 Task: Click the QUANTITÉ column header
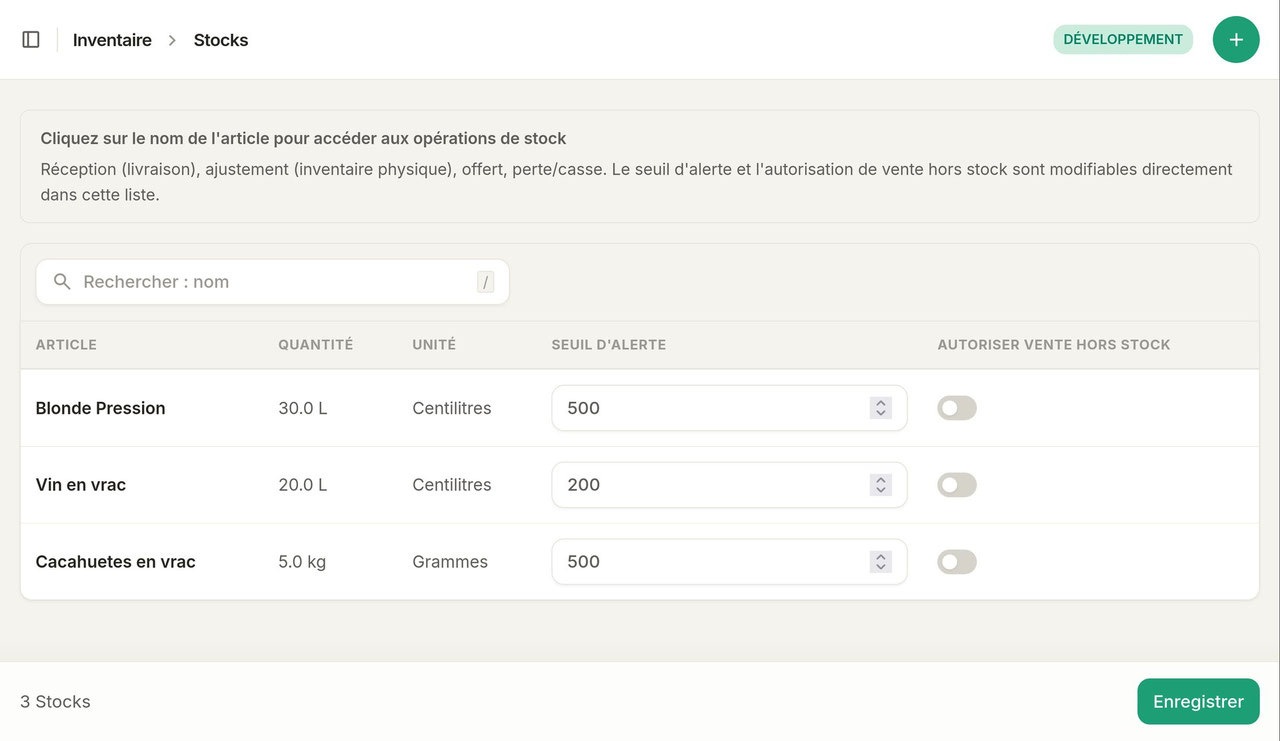coord(316,345)
